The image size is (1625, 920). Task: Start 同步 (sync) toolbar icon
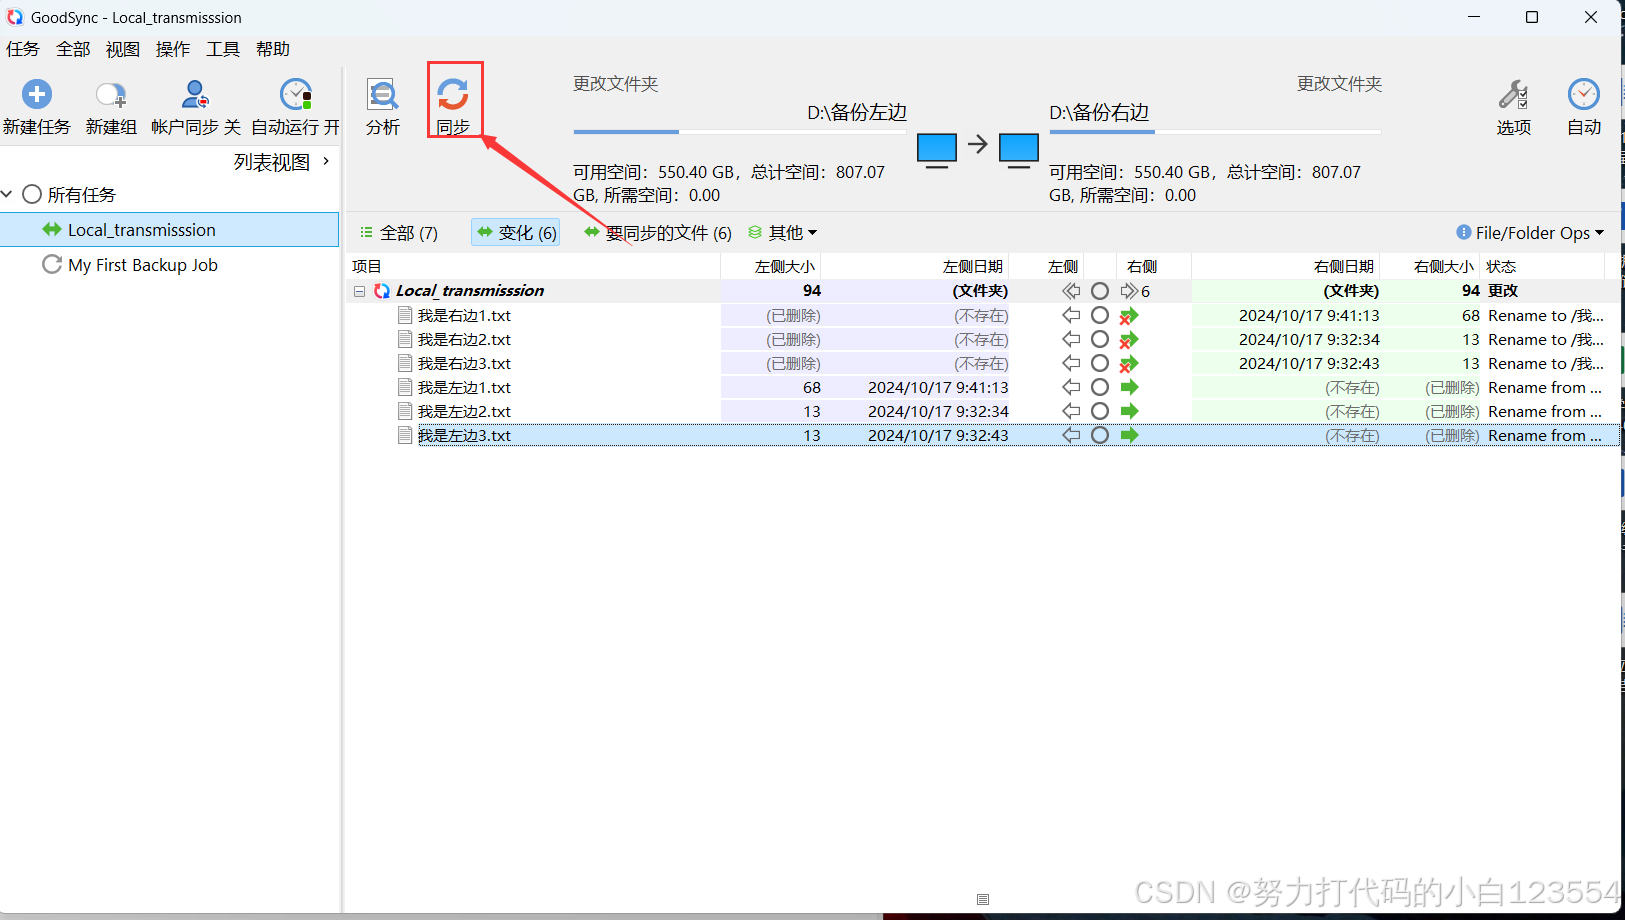pyautogui.click(x=453, y=94)
